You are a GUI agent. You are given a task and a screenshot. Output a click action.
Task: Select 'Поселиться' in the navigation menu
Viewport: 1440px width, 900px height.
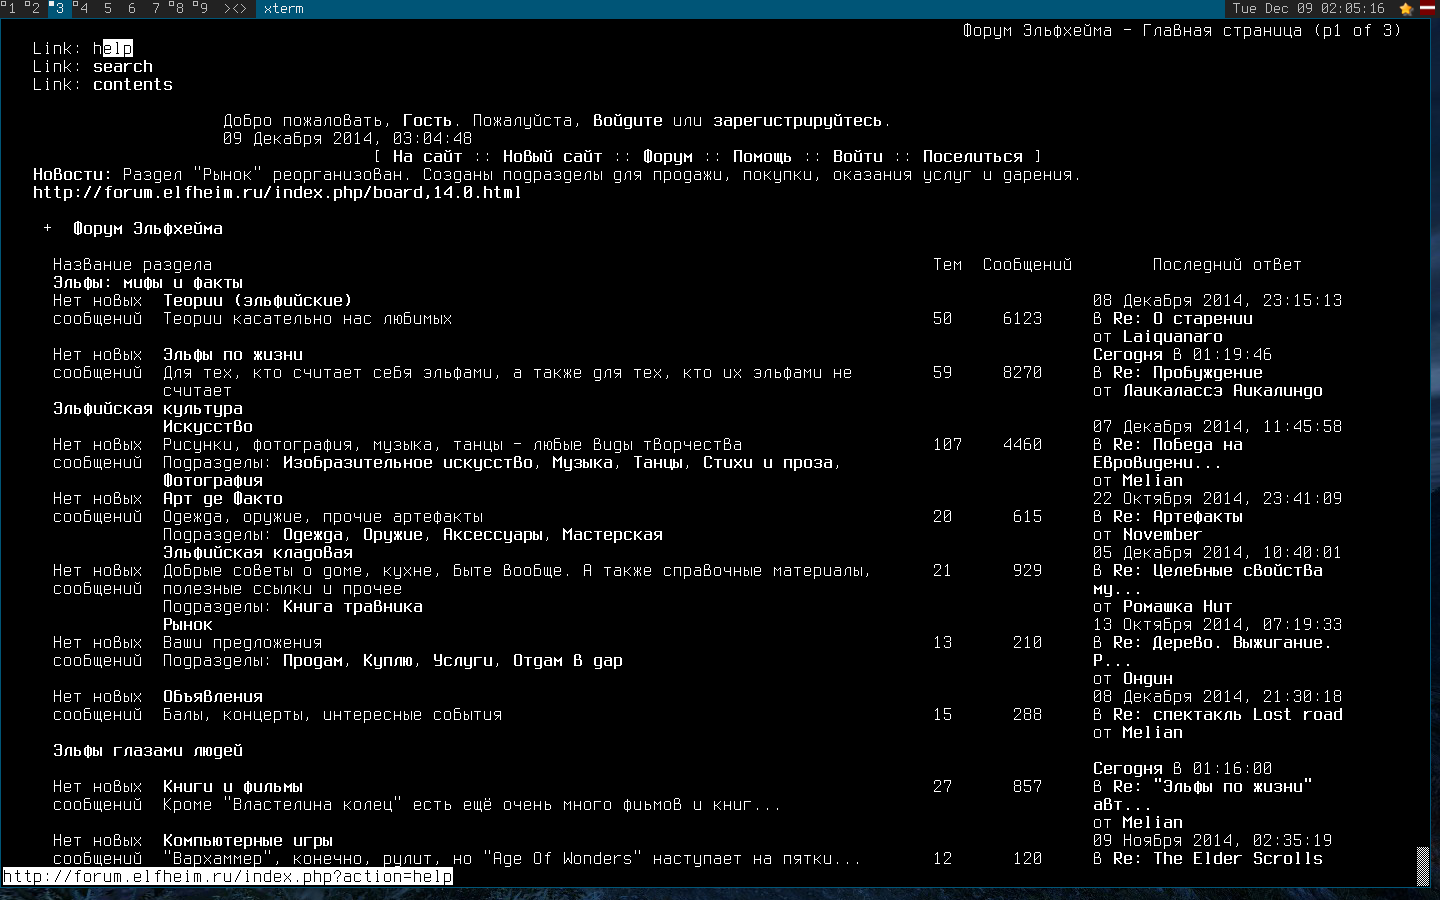(x=973, y=156)
